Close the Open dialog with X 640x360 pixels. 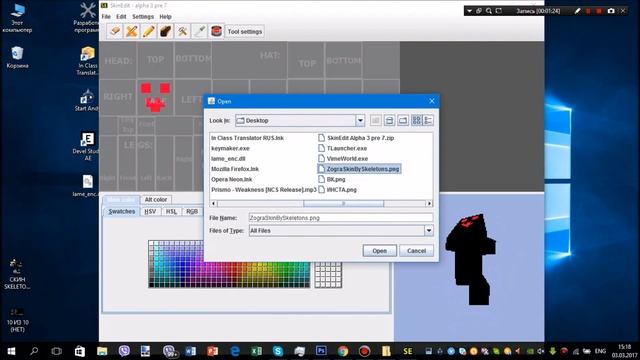click(431, 101)
